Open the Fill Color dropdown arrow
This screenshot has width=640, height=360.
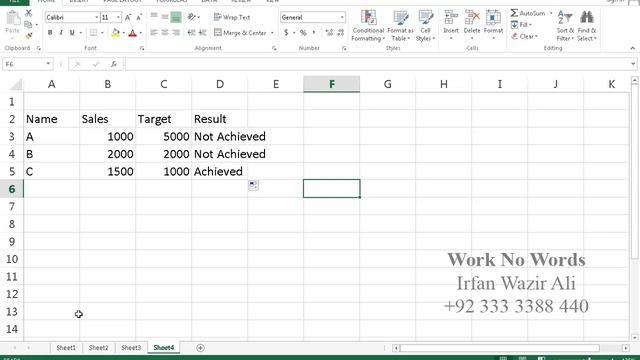coord(124,33)
